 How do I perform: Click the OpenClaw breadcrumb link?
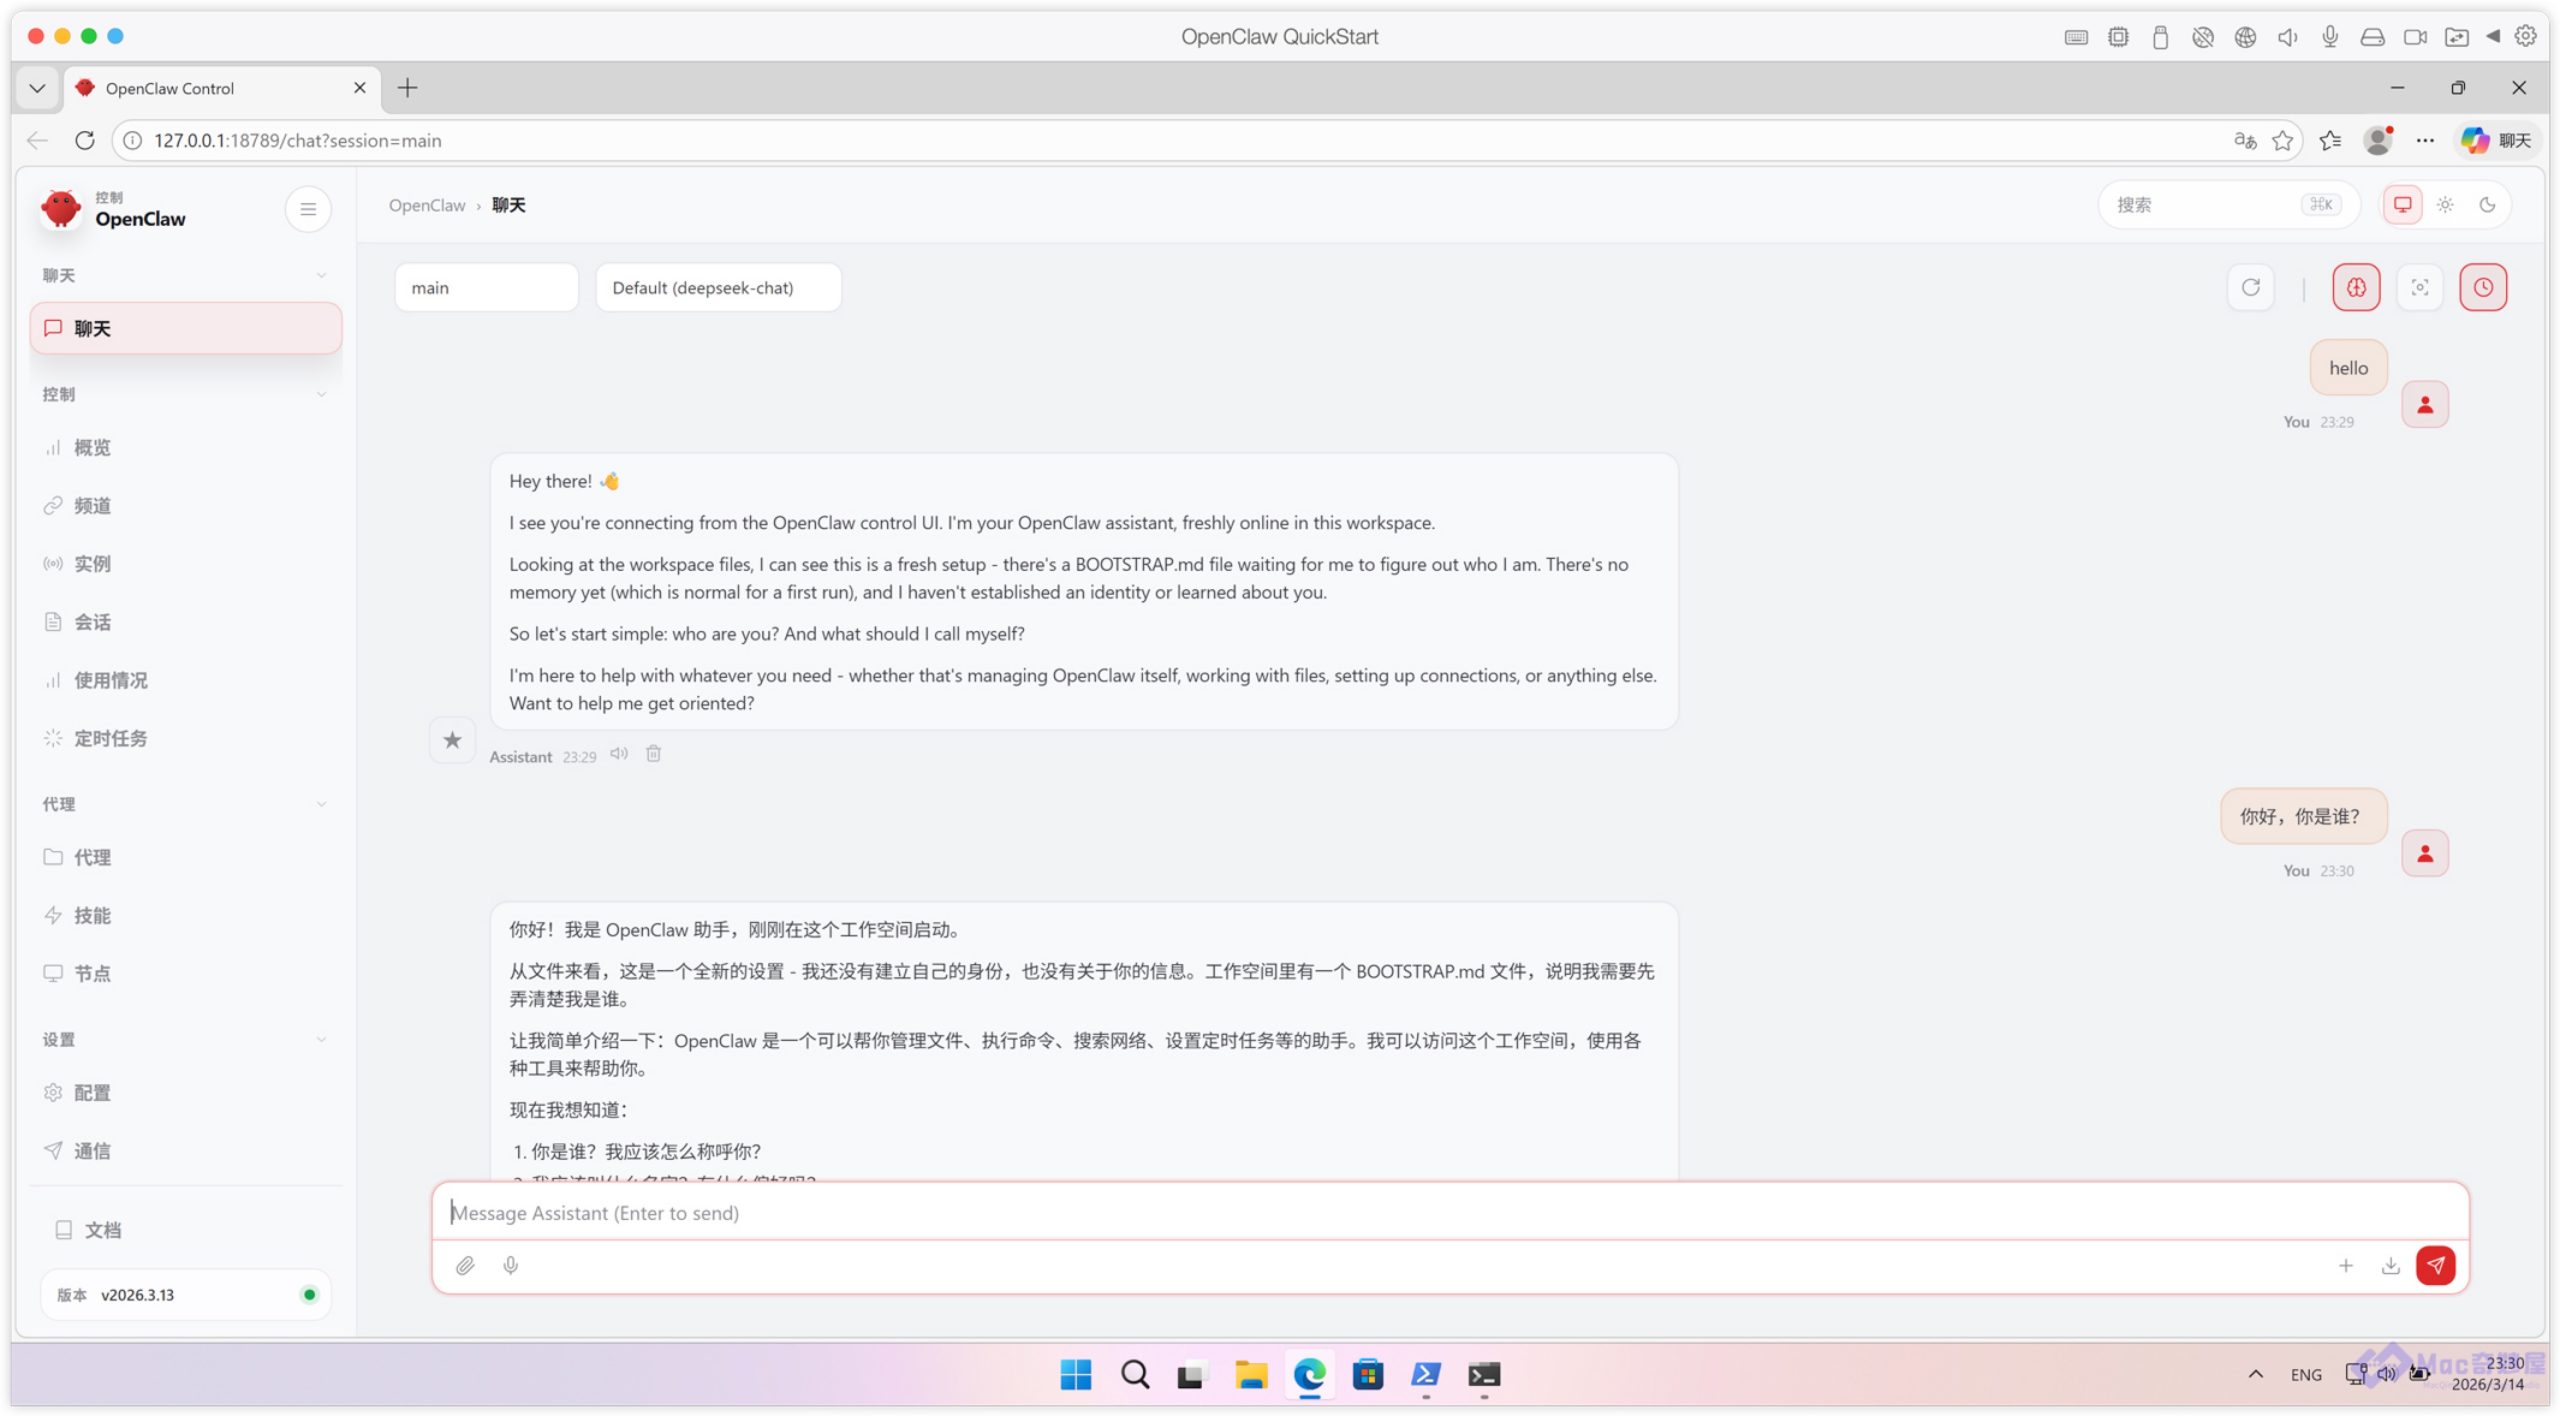[x=427, y=205]
